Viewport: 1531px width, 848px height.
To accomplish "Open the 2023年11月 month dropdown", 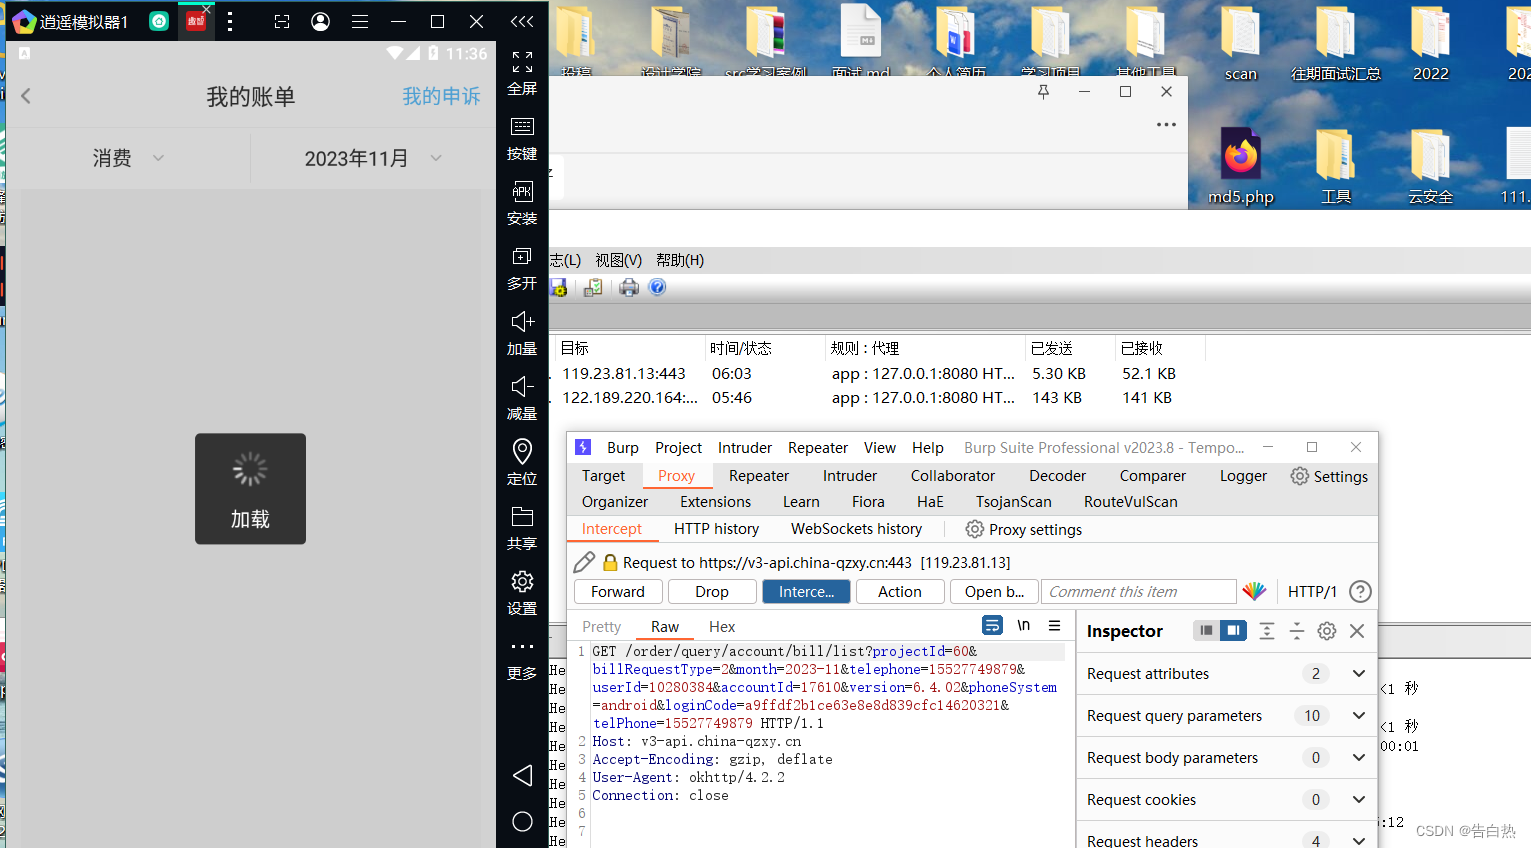I will pyautogui.click(x=373, y=158).
